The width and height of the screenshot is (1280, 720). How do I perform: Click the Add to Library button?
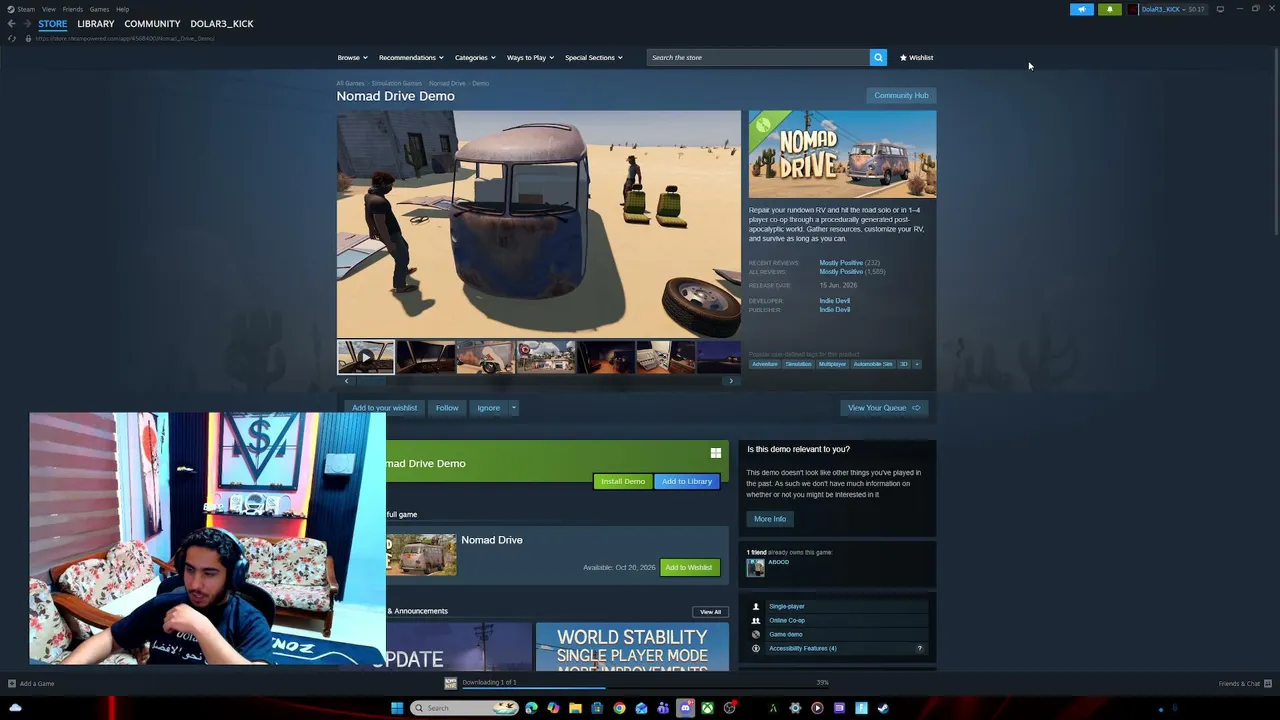(687, 481)
